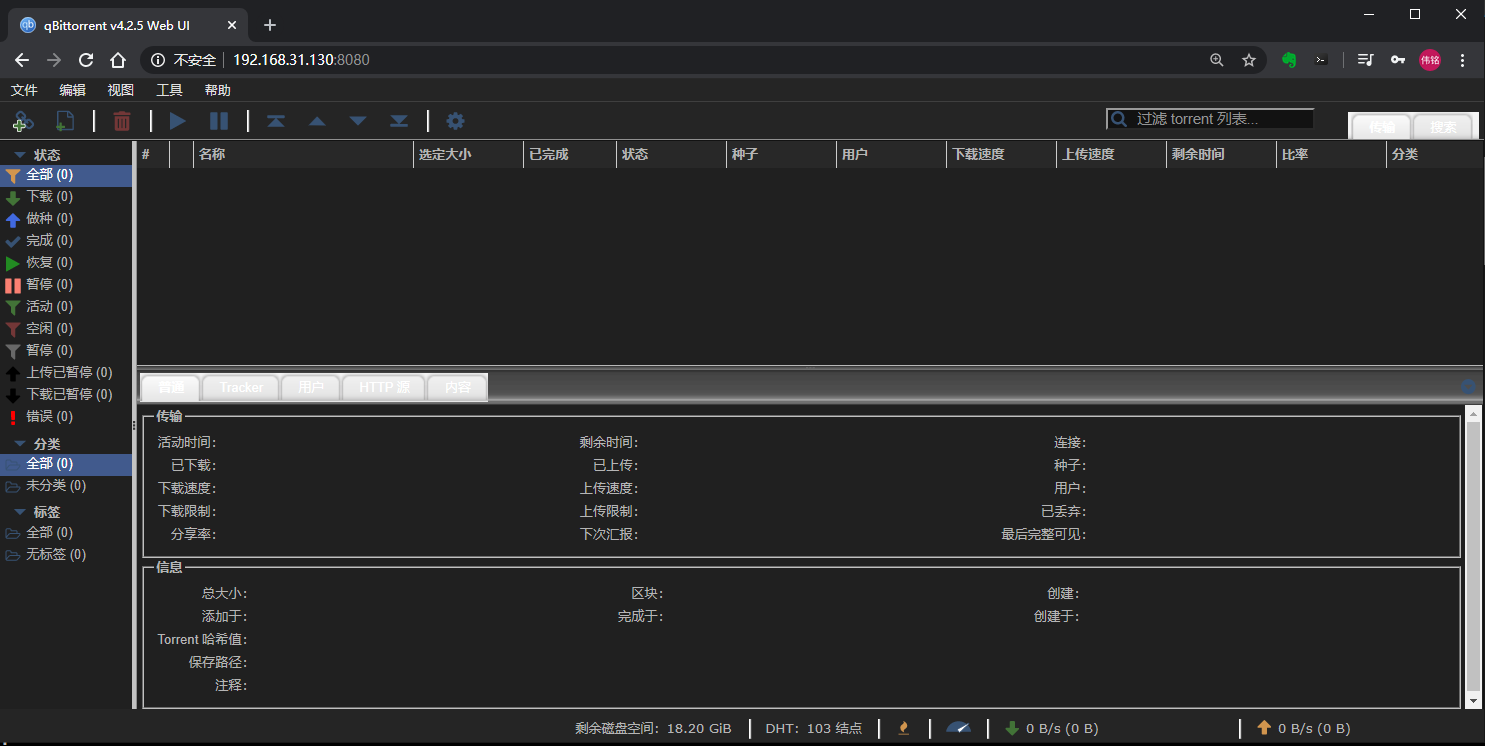Click the properties panel vertical scrollbar
The height and width of the screenshot is (746, 1485).
[x=1473, y=557]
